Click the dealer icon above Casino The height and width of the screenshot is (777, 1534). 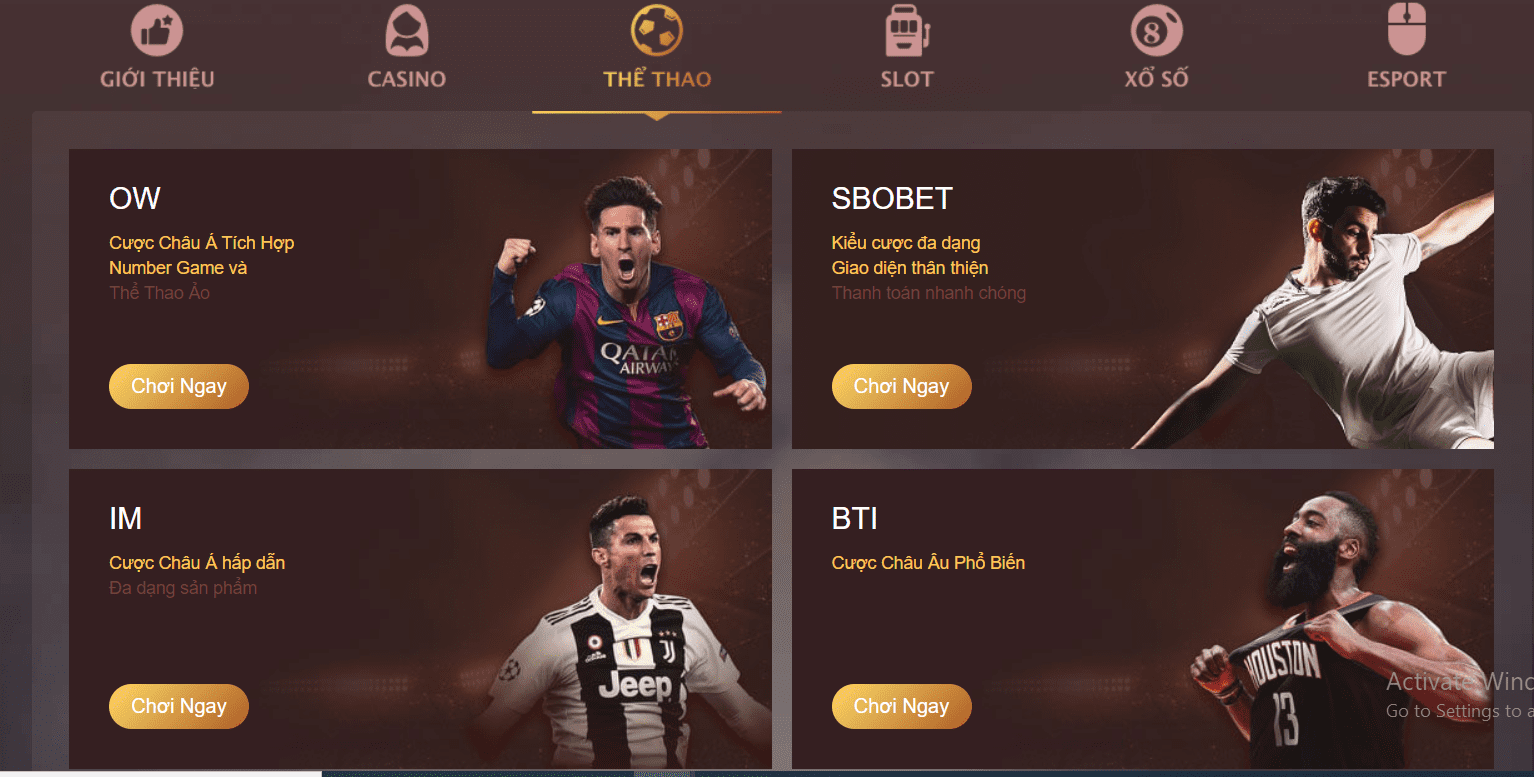(407, 31)
